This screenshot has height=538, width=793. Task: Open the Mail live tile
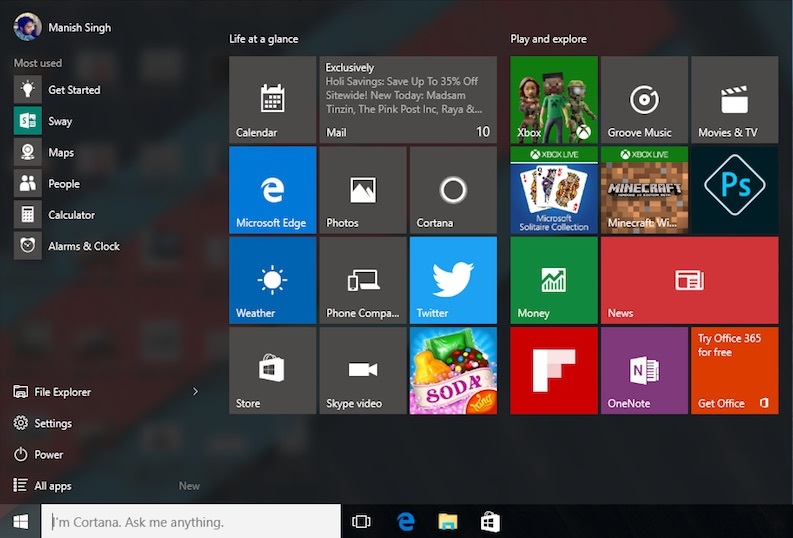coord(408,100)
